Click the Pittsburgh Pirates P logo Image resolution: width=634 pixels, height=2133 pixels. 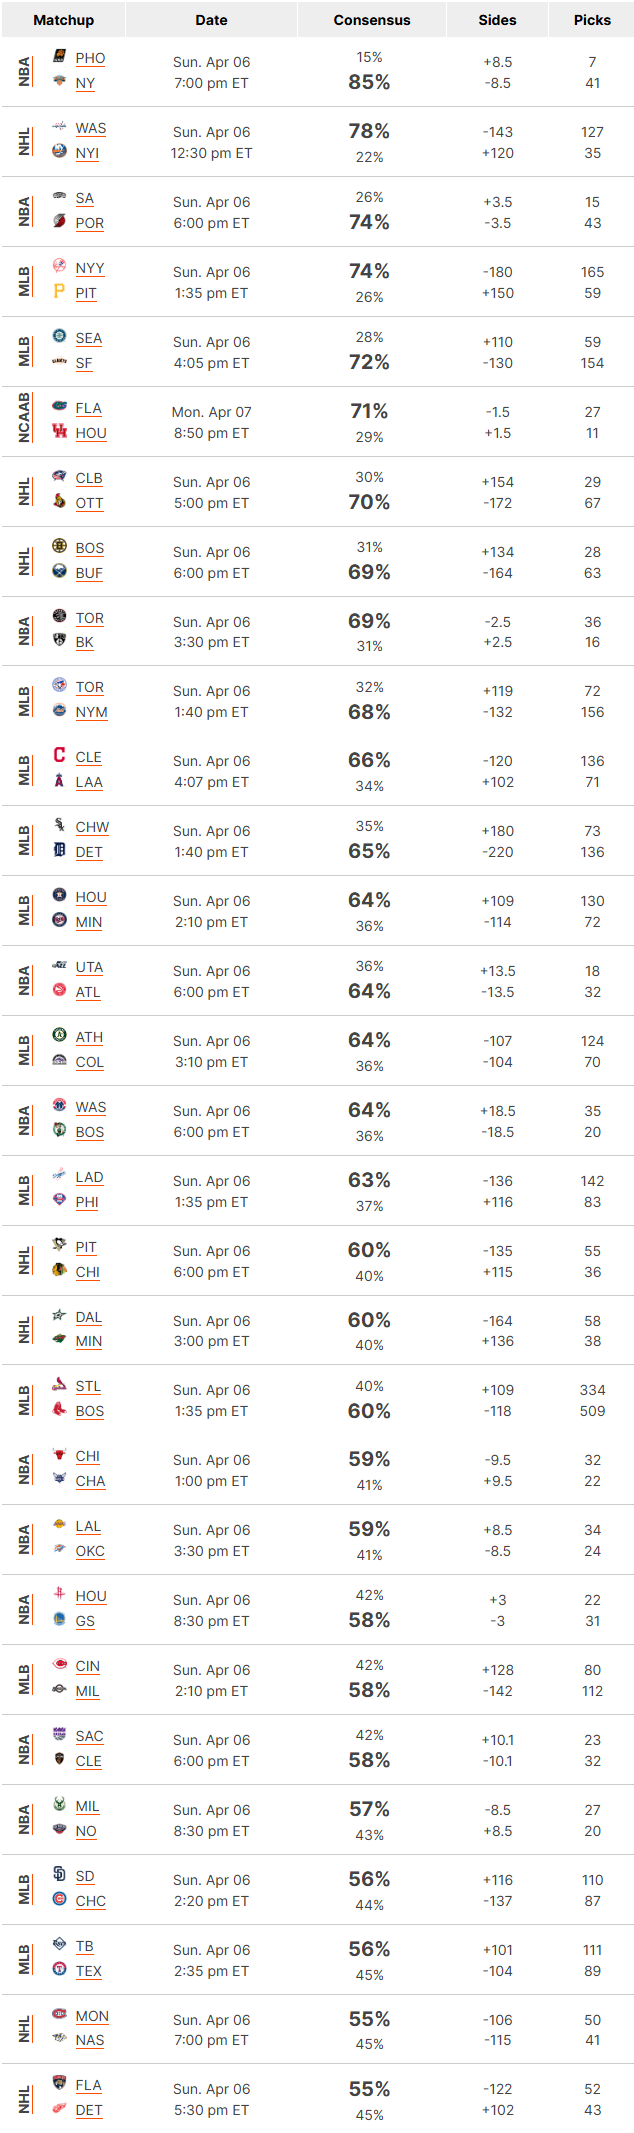(59, 291)
